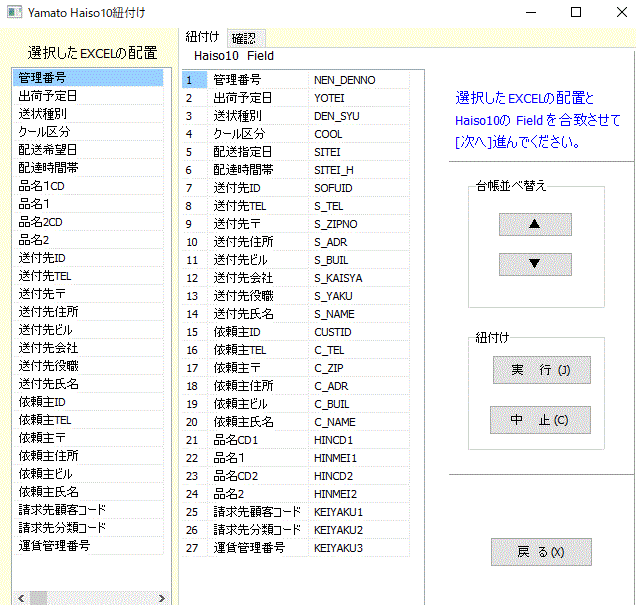Screen dimensions: 636x605
Task: Click left arrow of horizontal scrollbar
Action: tap(20, 597)
